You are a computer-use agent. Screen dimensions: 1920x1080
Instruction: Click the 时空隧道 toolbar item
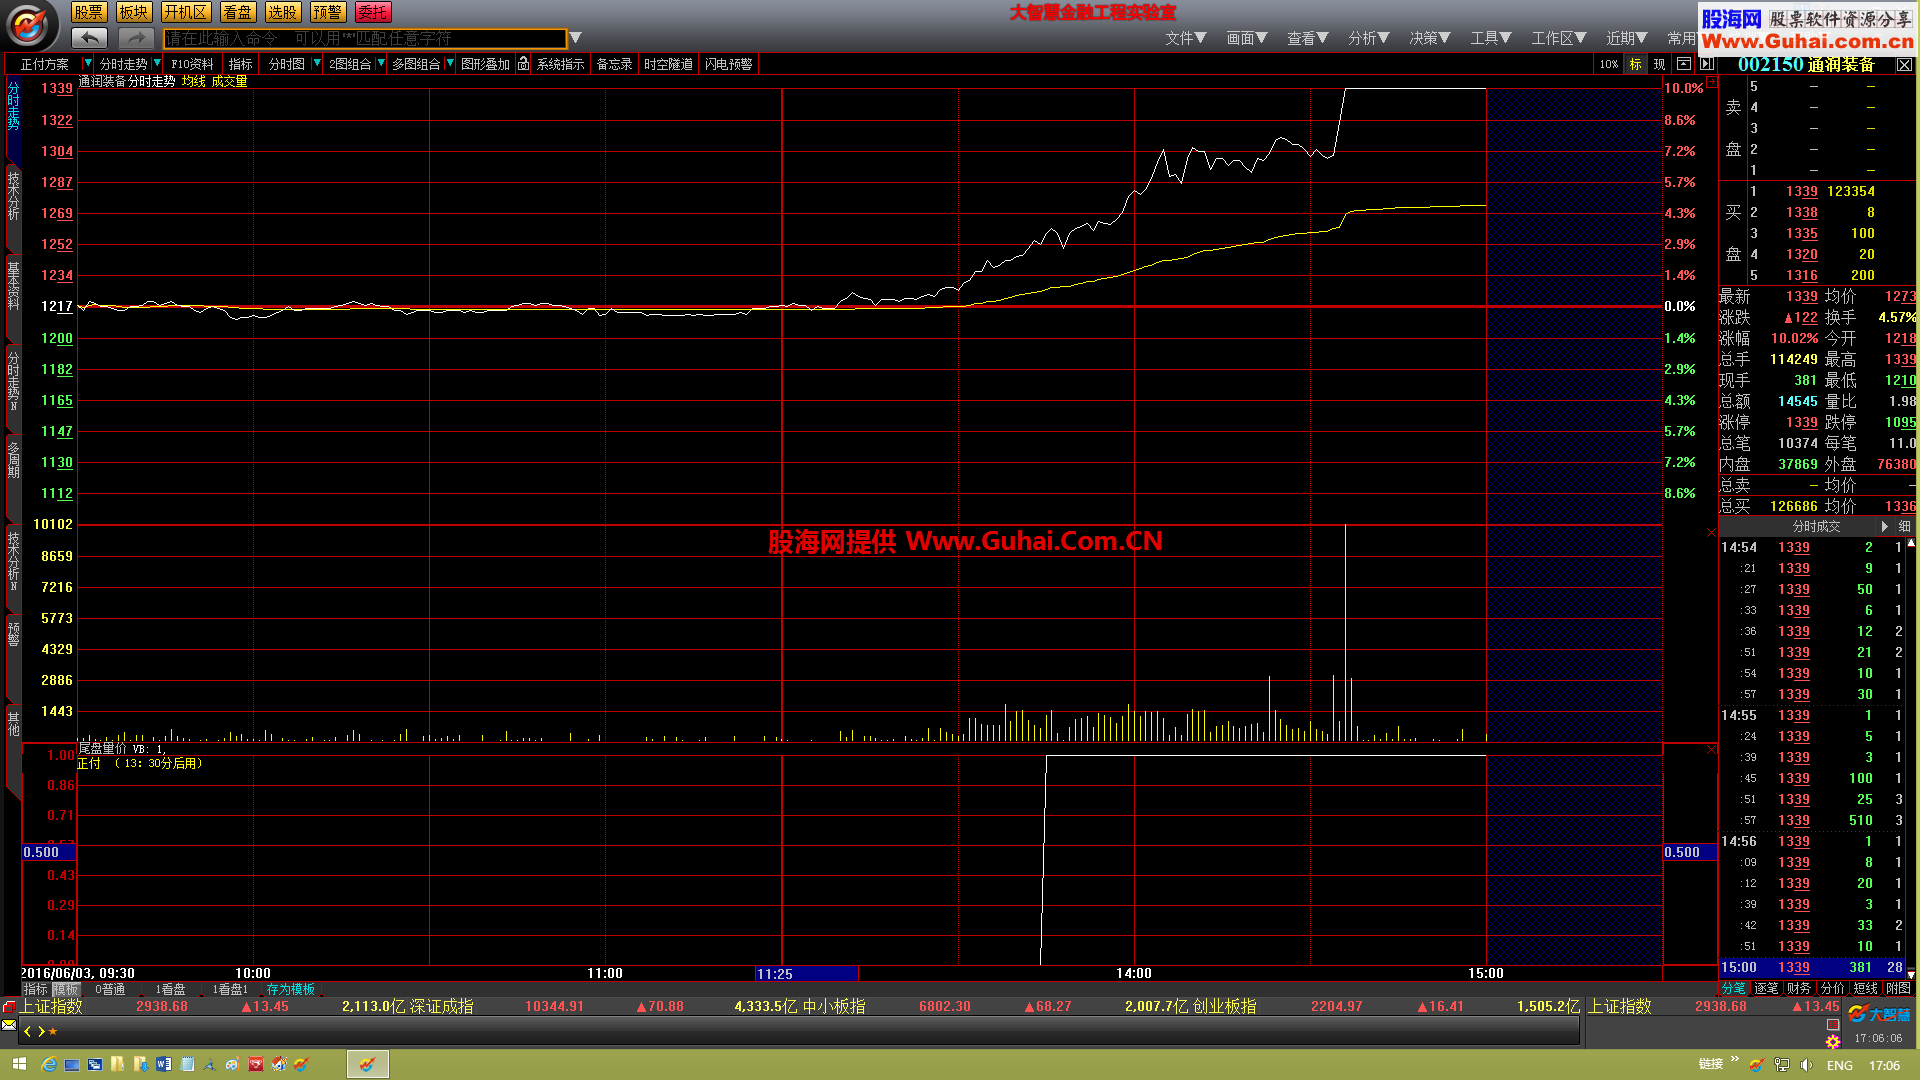click(668, 64)
